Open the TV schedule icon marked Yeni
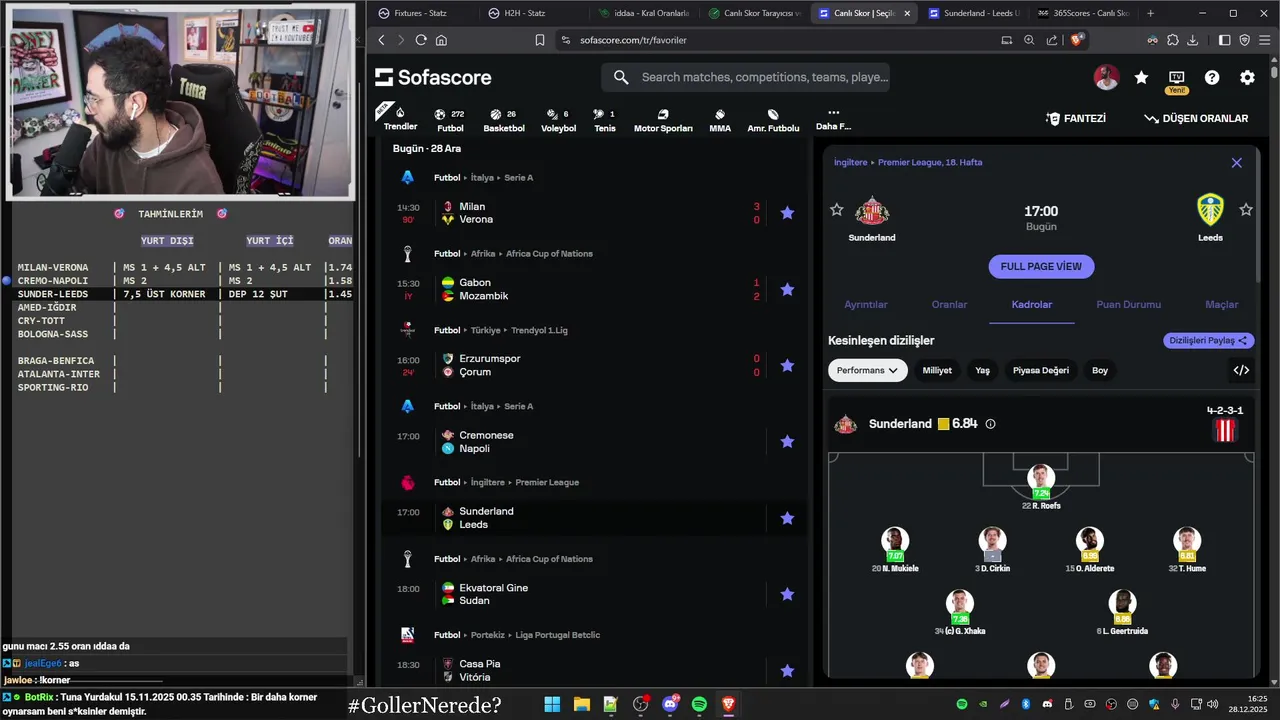 pos(1176,81)
